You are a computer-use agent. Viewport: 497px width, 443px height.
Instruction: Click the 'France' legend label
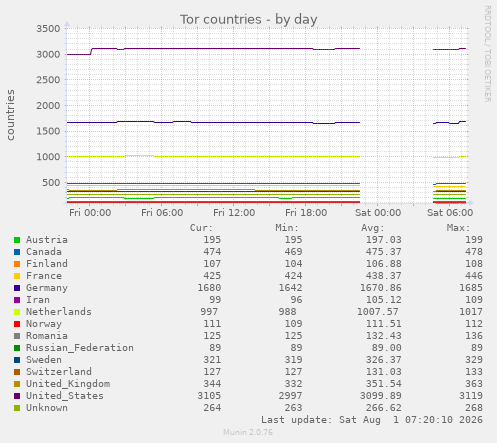[x=44, y=276]
